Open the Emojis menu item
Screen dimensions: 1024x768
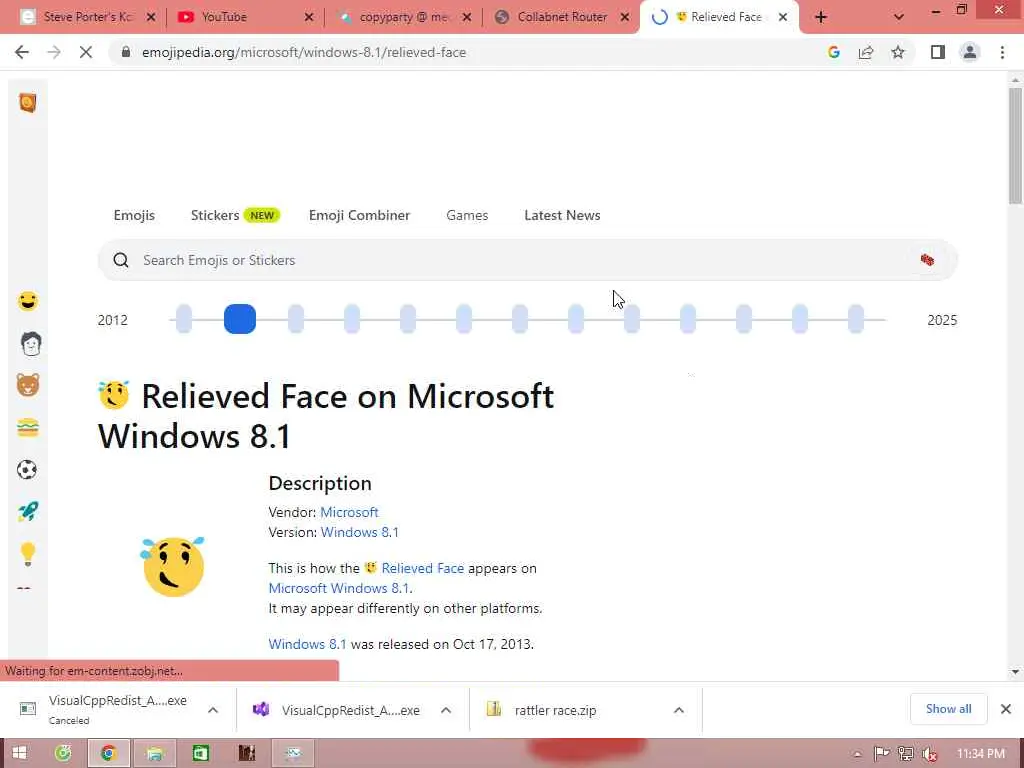(x=134, y=215)
